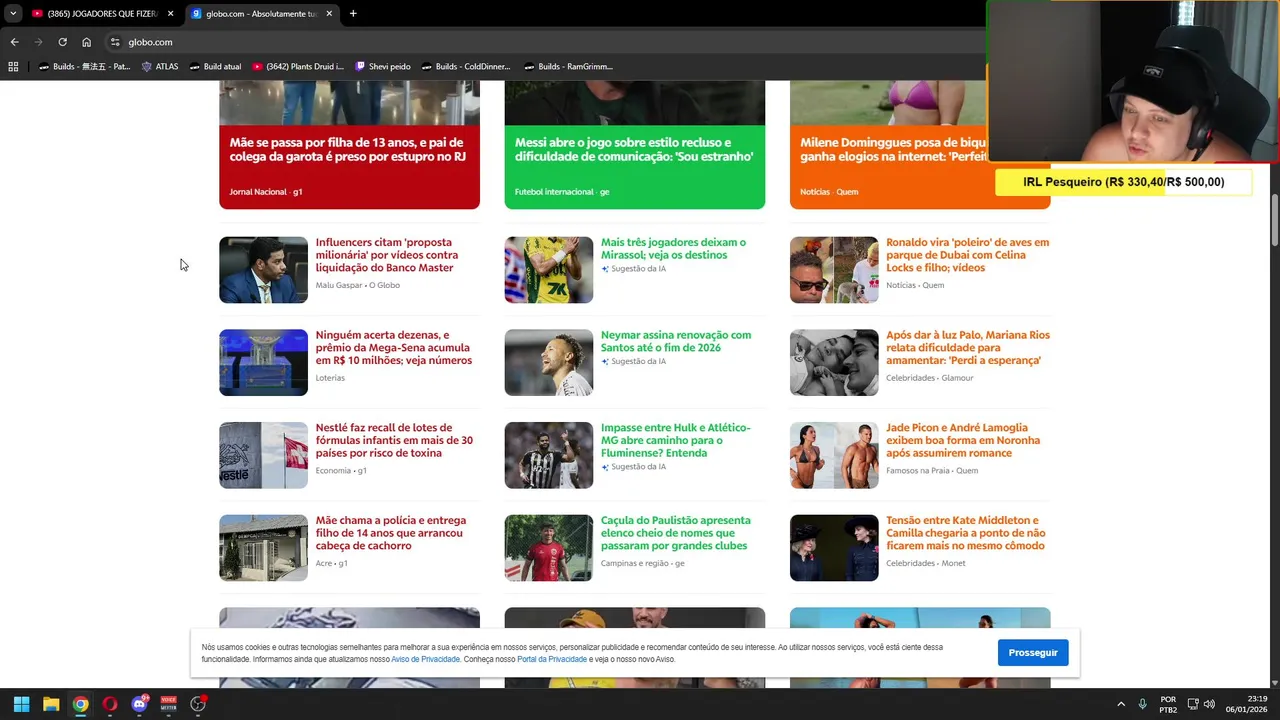Open Ronaldo vira 'poleiro' de aves headline
Viewport: 1280px width, 720px height.
[x=967, y=255]
